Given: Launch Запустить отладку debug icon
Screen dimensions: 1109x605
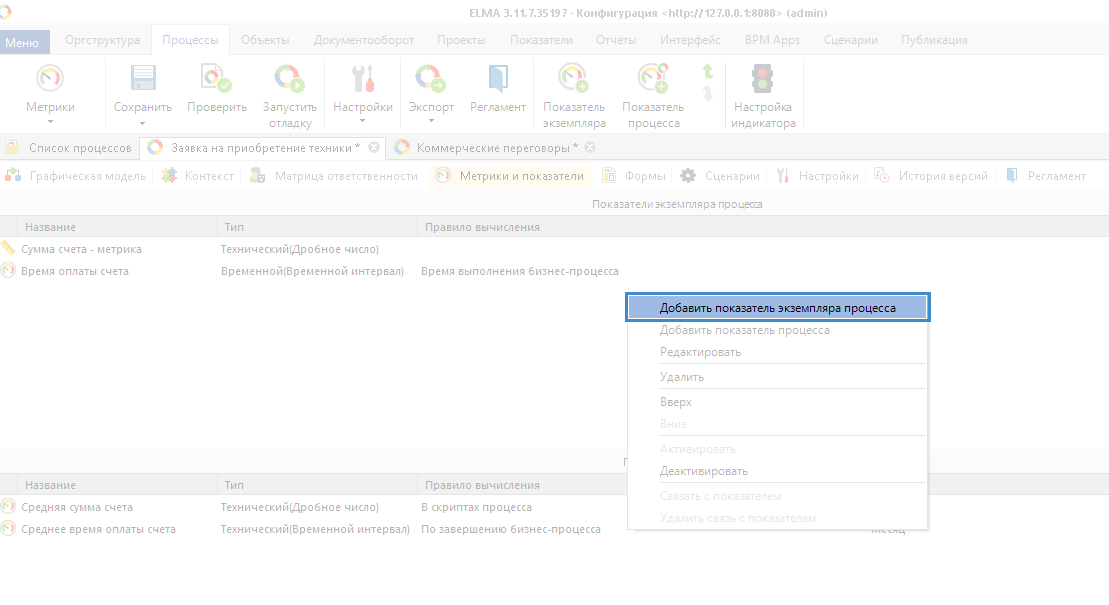Looking at the screenshot, I should tap(289, 80).
